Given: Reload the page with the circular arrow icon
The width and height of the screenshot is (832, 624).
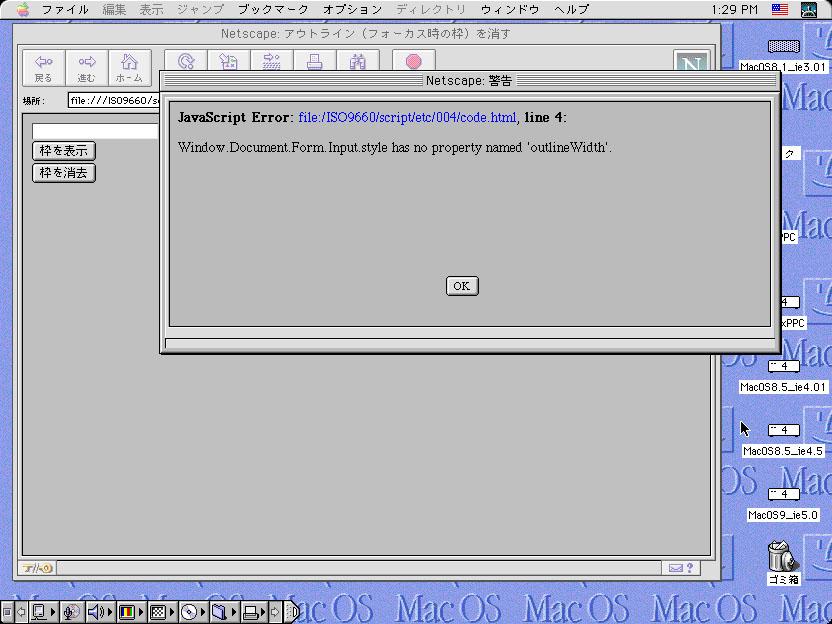Looking at the screenshot, I should tap(186, 61).
